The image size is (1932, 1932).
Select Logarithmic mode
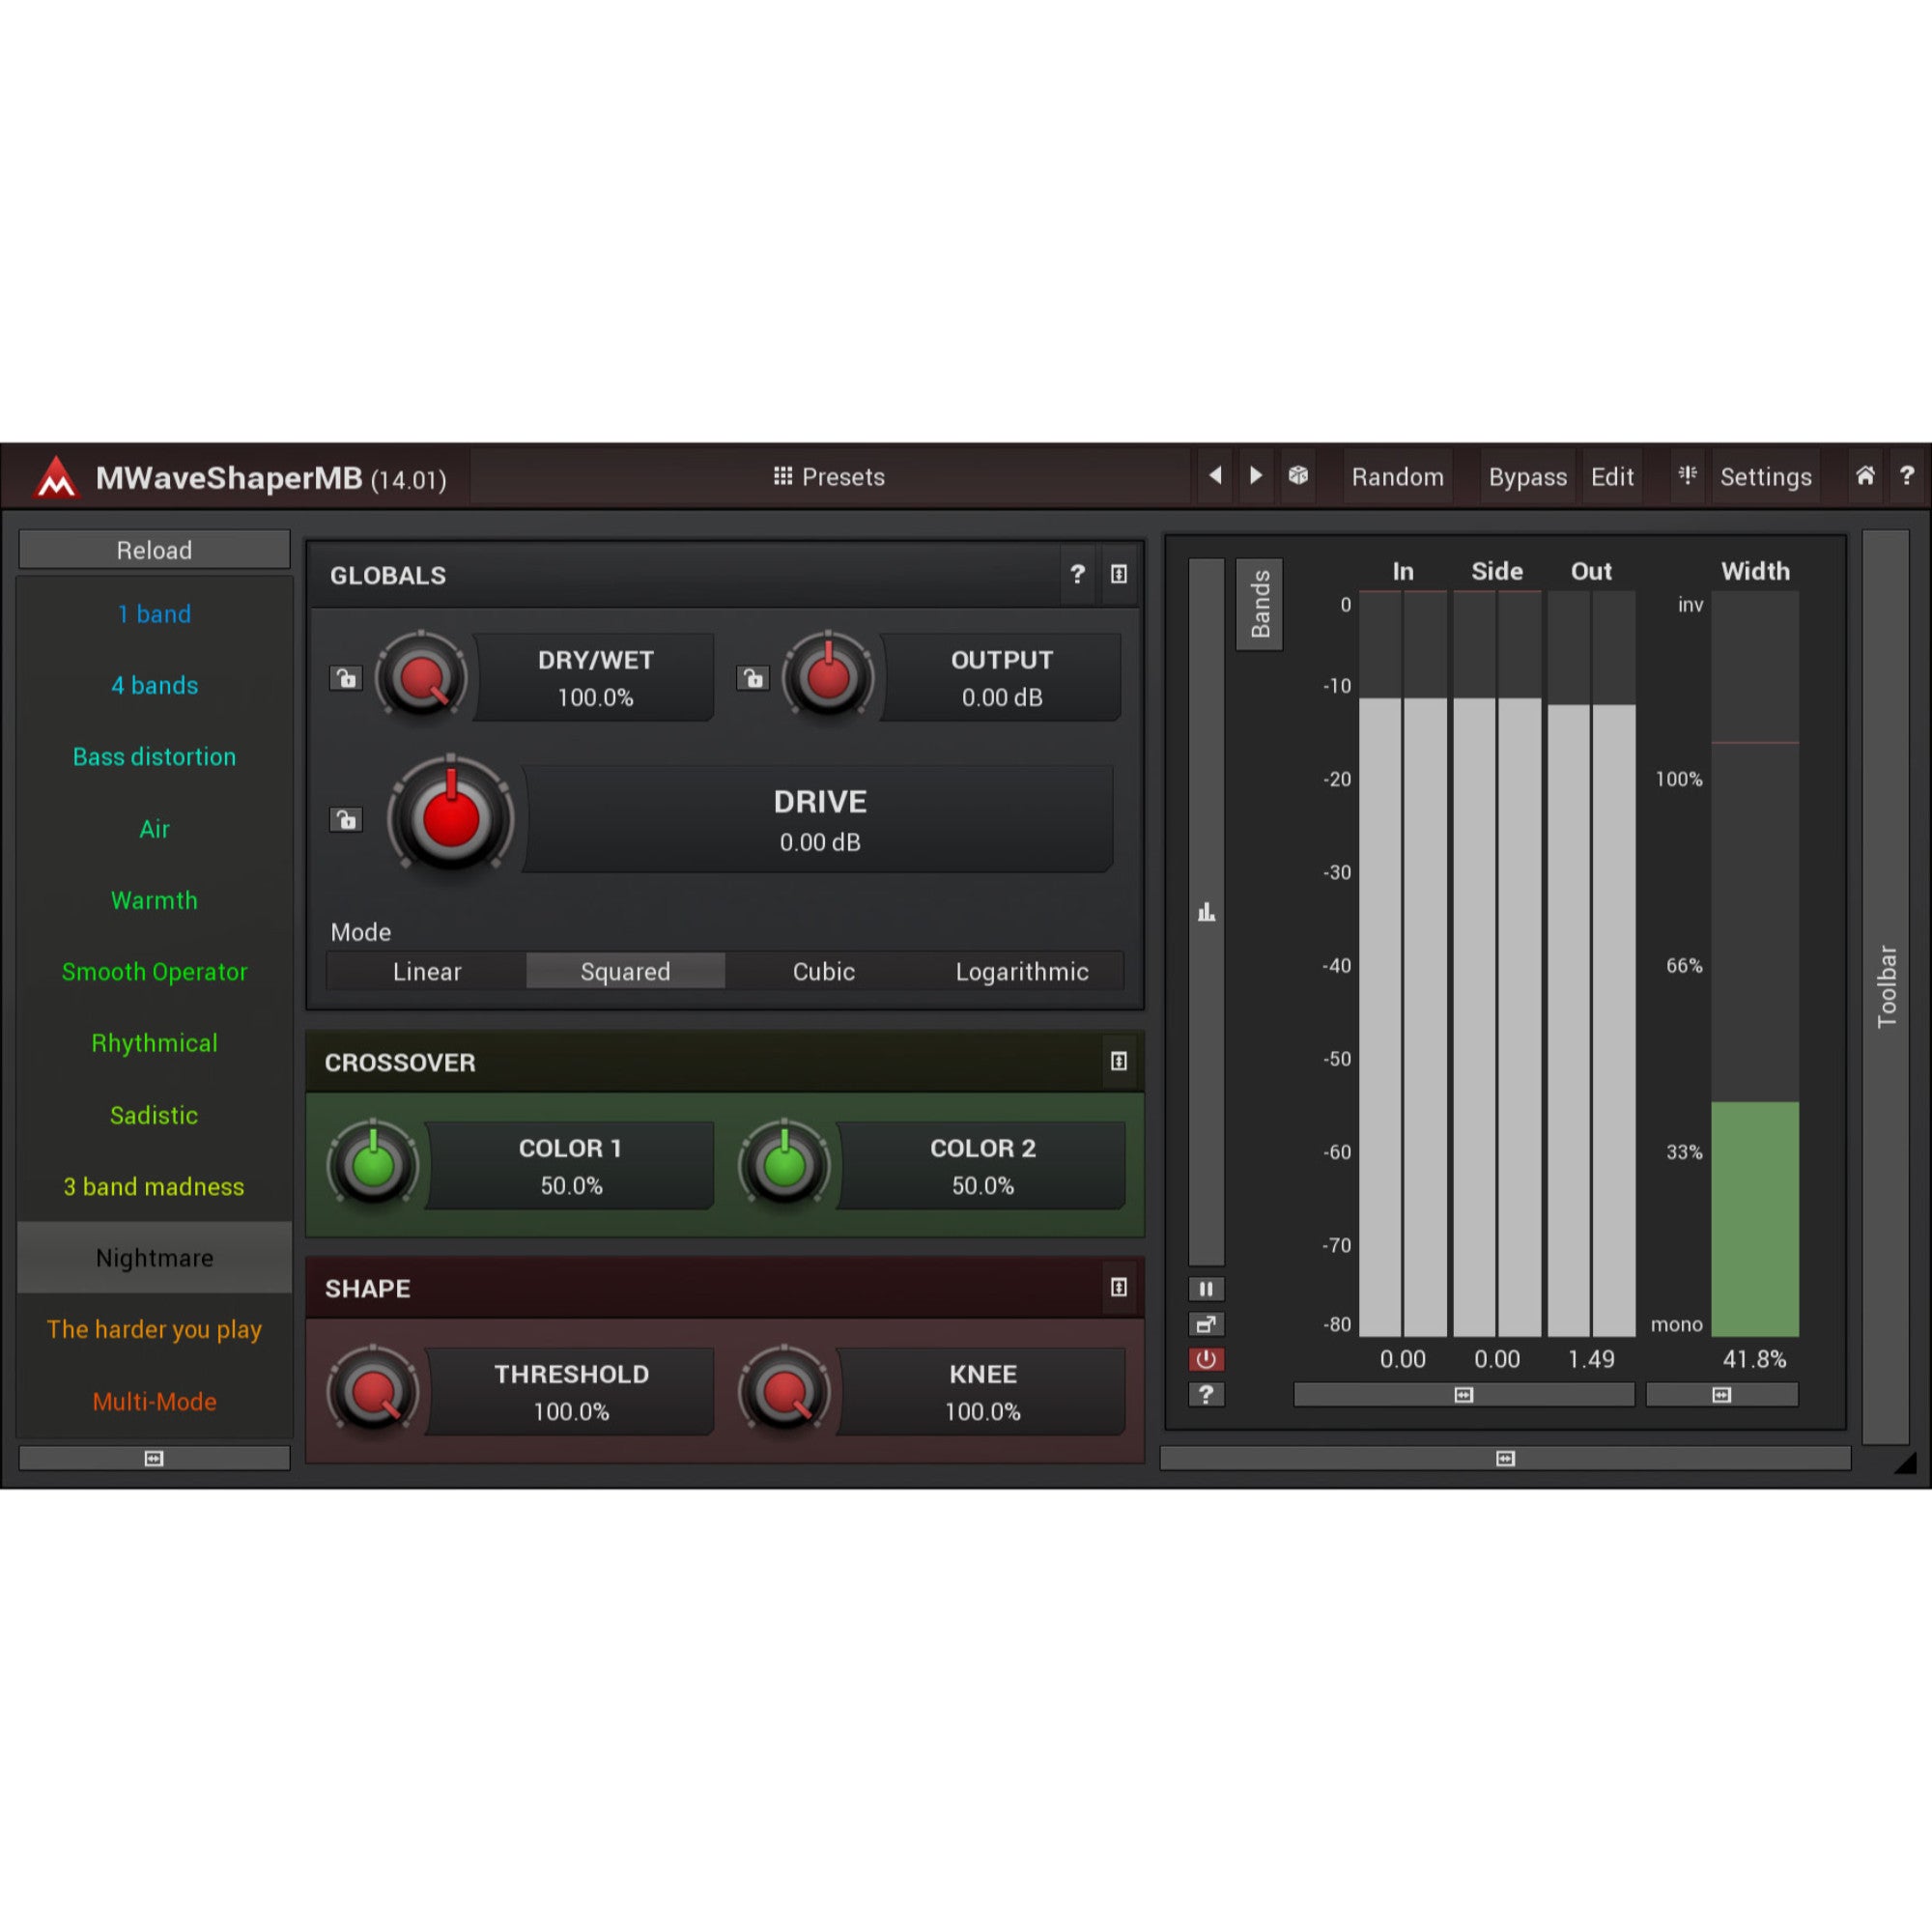(x=1022, y=971)
